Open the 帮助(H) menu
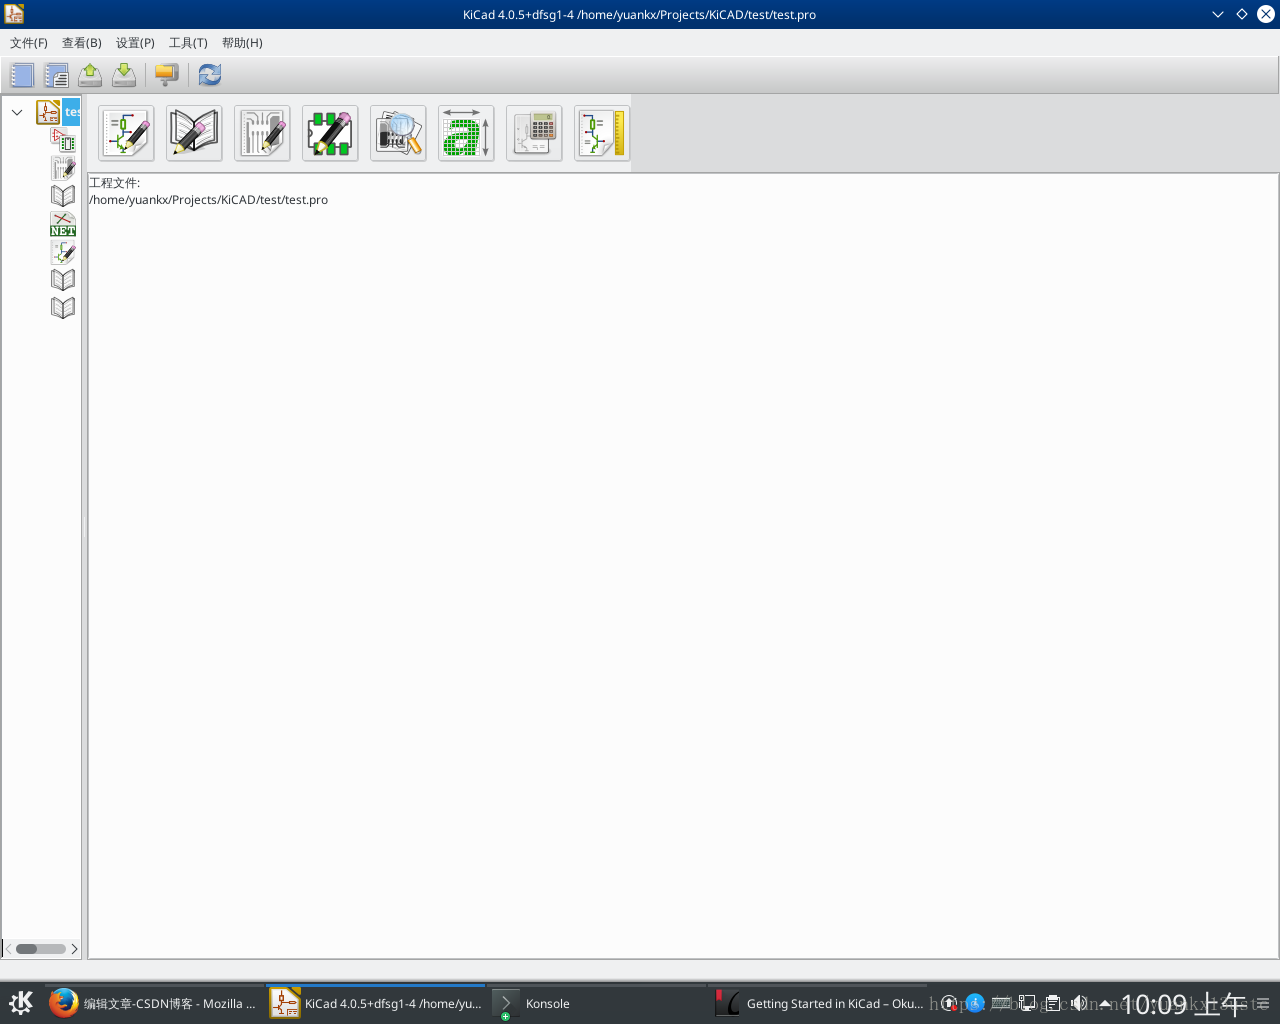This screenshot has height=1024, width=1280. pos(242,43)
